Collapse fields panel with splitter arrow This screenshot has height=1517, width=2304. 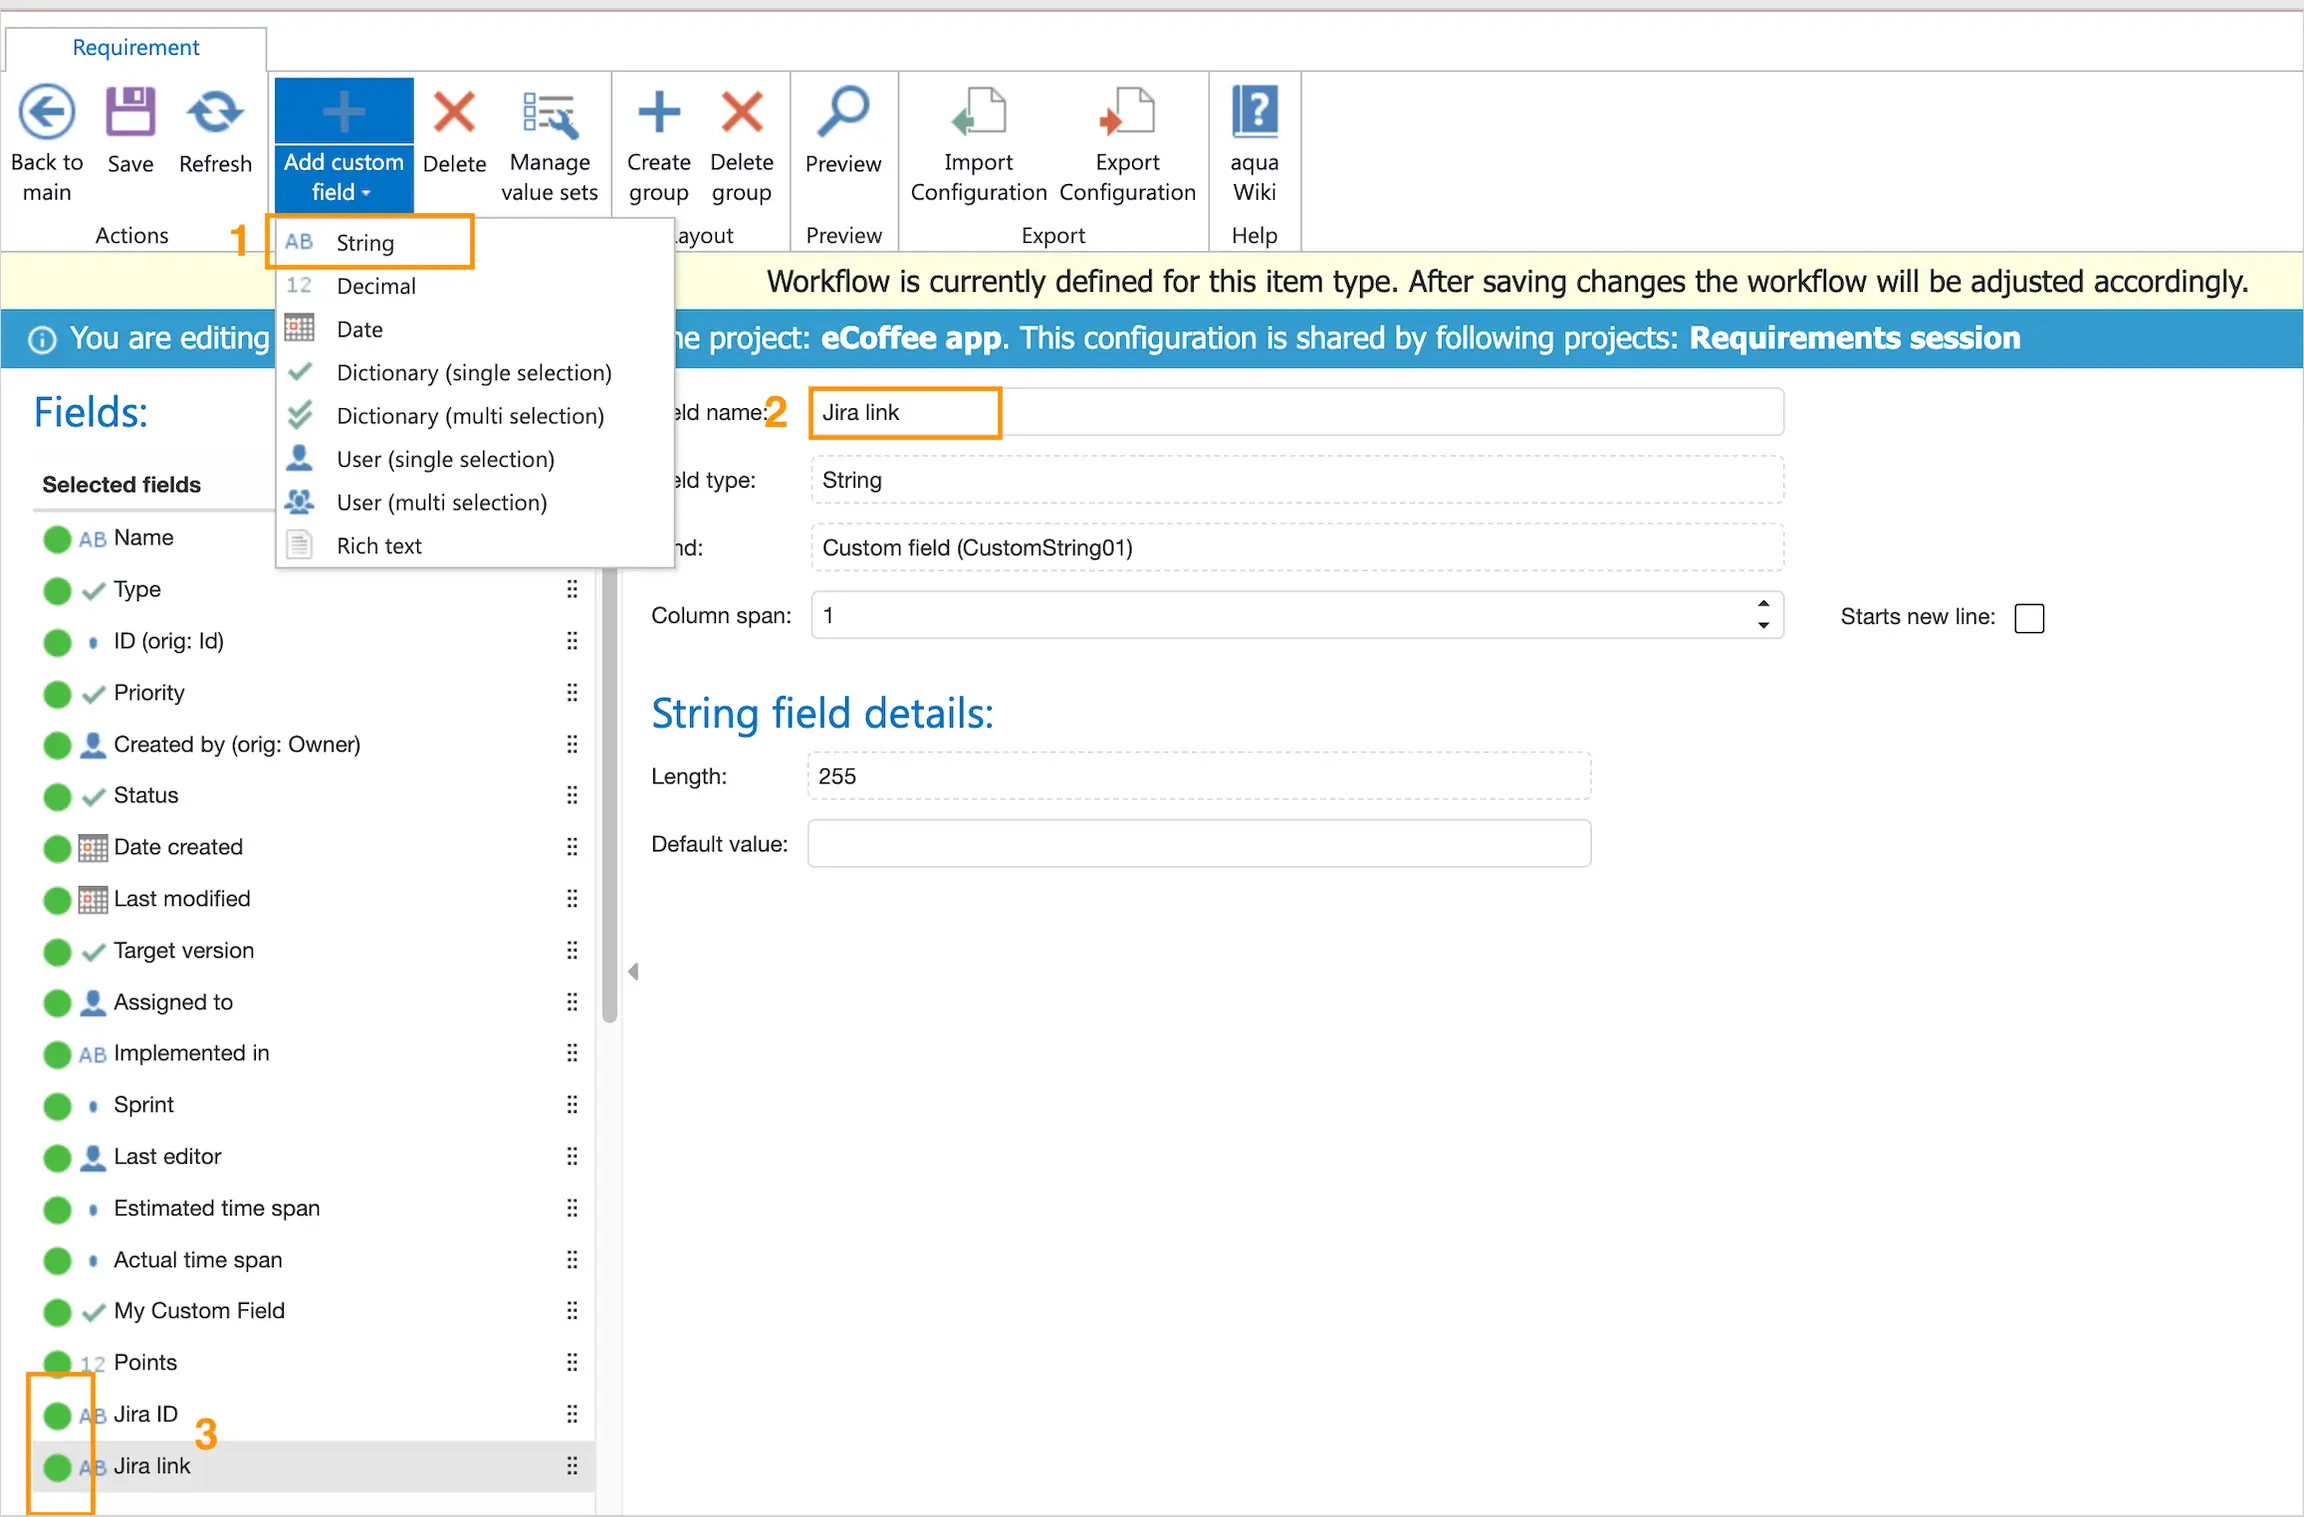633,971
